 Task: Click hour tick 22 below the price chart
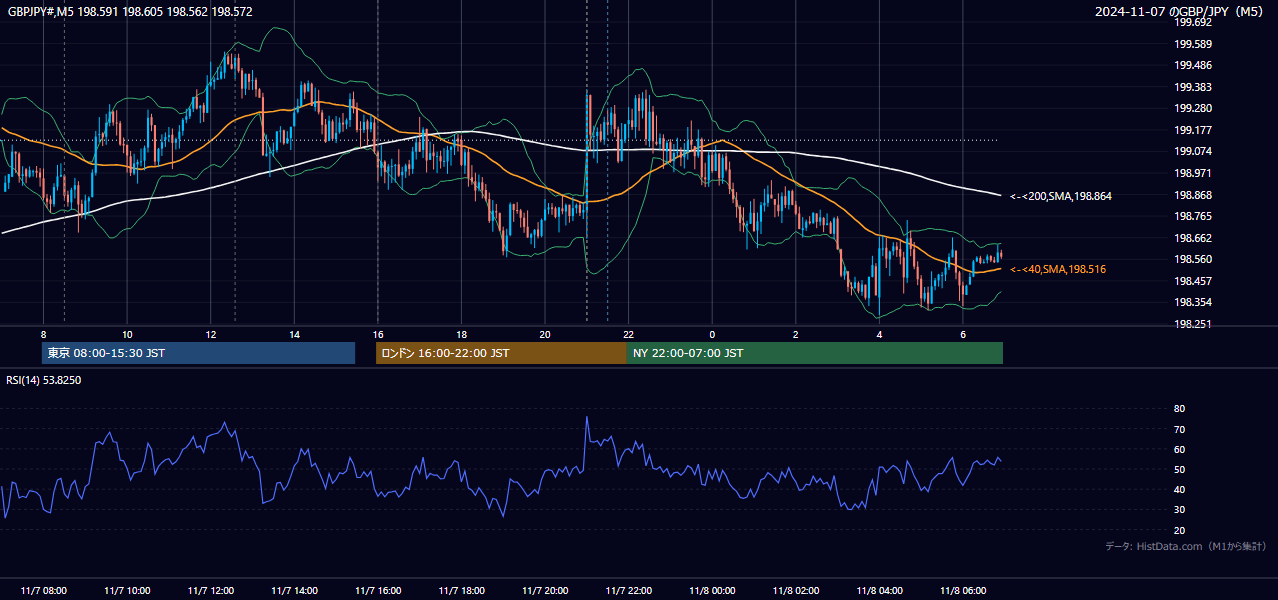click(x=628, y=334)
